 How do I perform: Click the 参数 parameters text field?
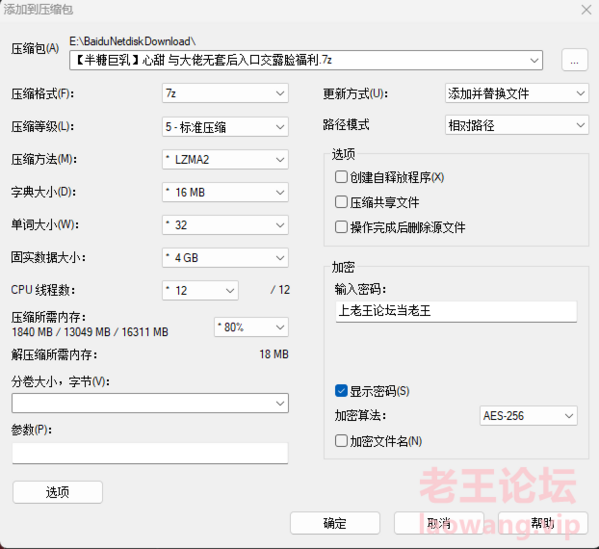point(150,453)
